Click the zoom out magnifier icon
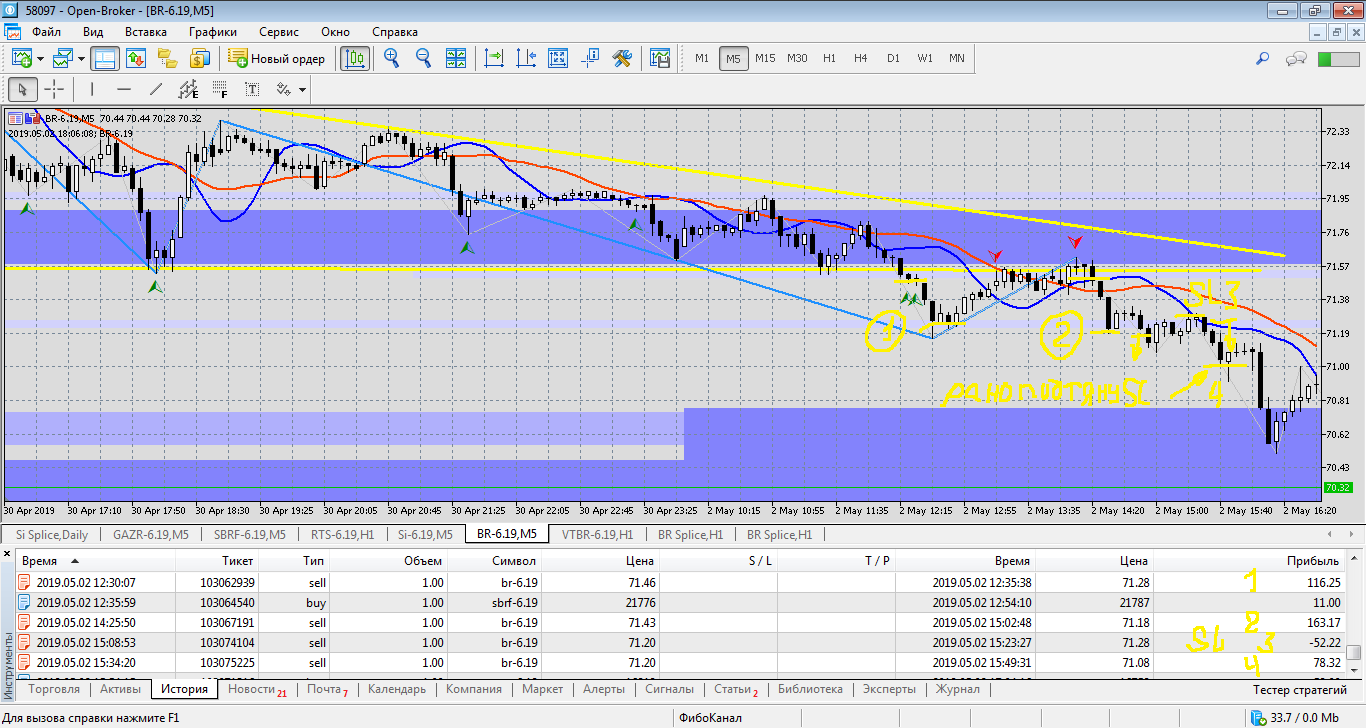This screenshot has width=1366, height=728. (423, 58)
